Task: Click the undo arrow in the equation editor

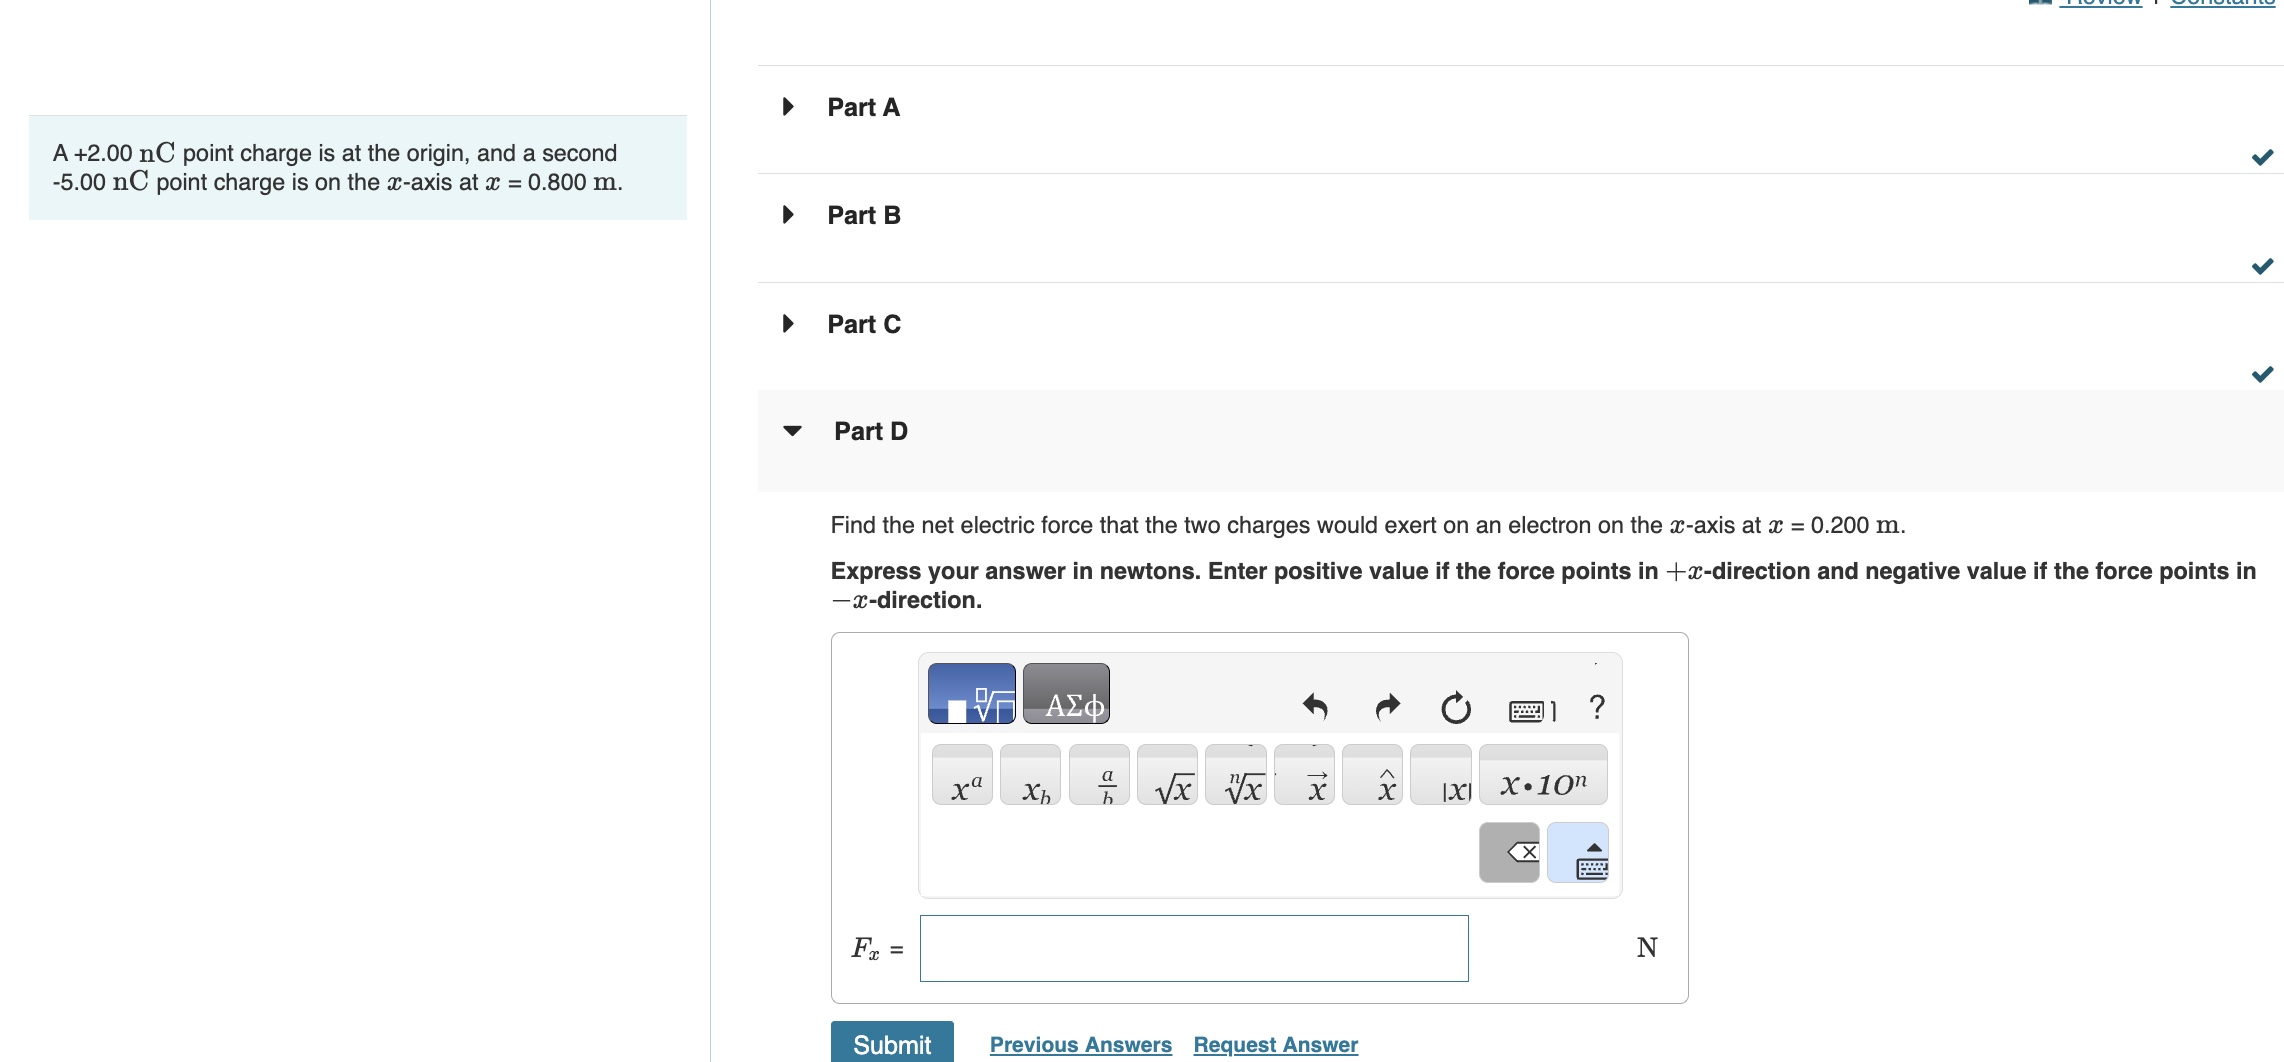Action: click(x=1315, y=707)
